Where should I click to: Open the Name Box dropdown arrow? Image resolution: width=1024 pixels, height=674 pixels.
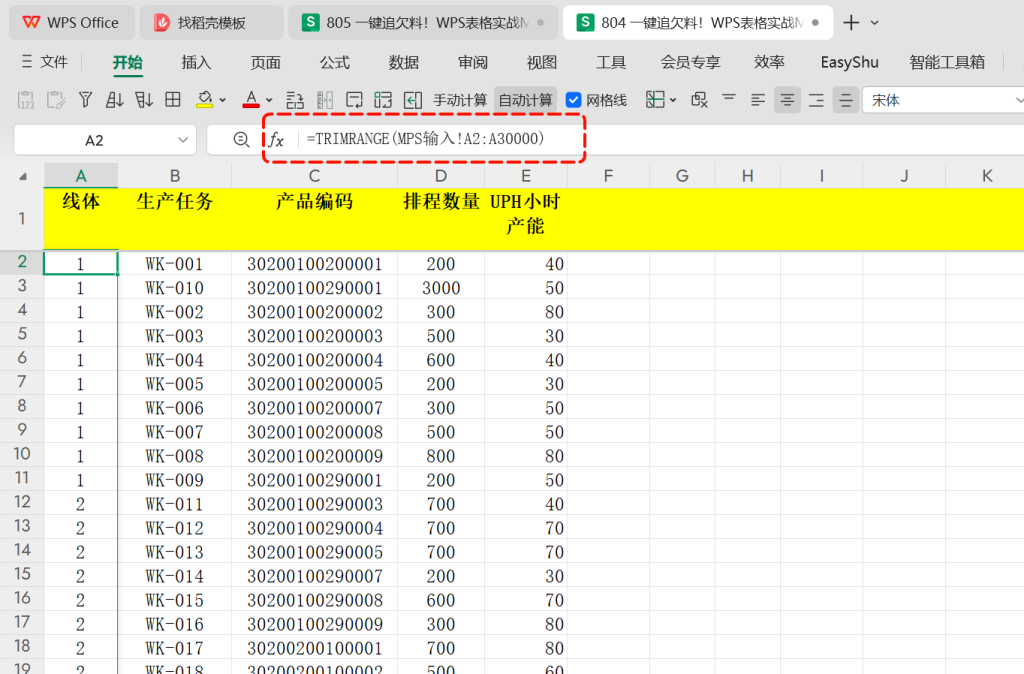coord(183,140)
